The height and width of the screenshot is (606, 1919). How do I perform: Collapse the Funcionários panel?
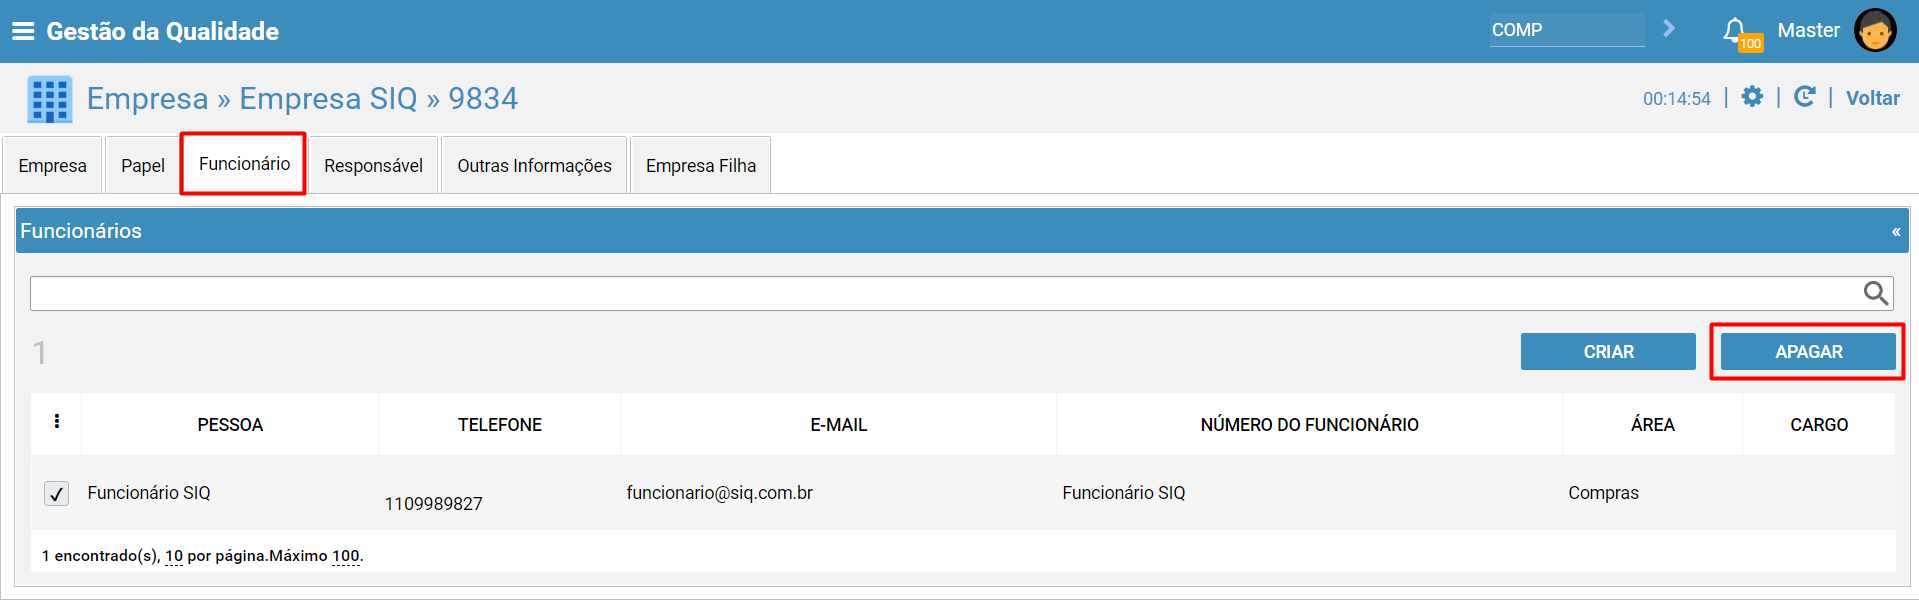click(x=1896, y=231)
